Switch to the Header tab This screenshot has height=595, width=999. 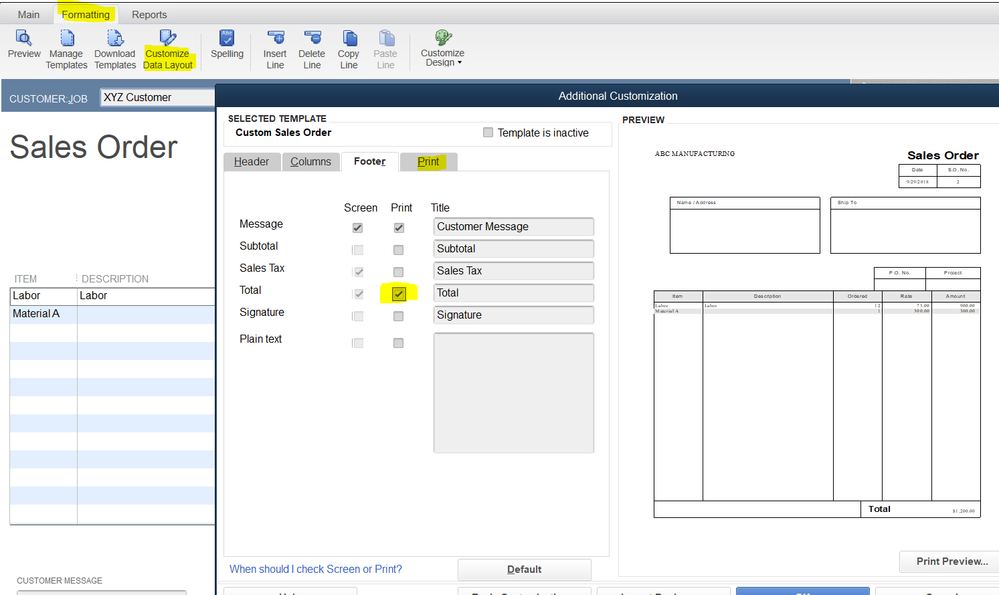click(252, 162)
